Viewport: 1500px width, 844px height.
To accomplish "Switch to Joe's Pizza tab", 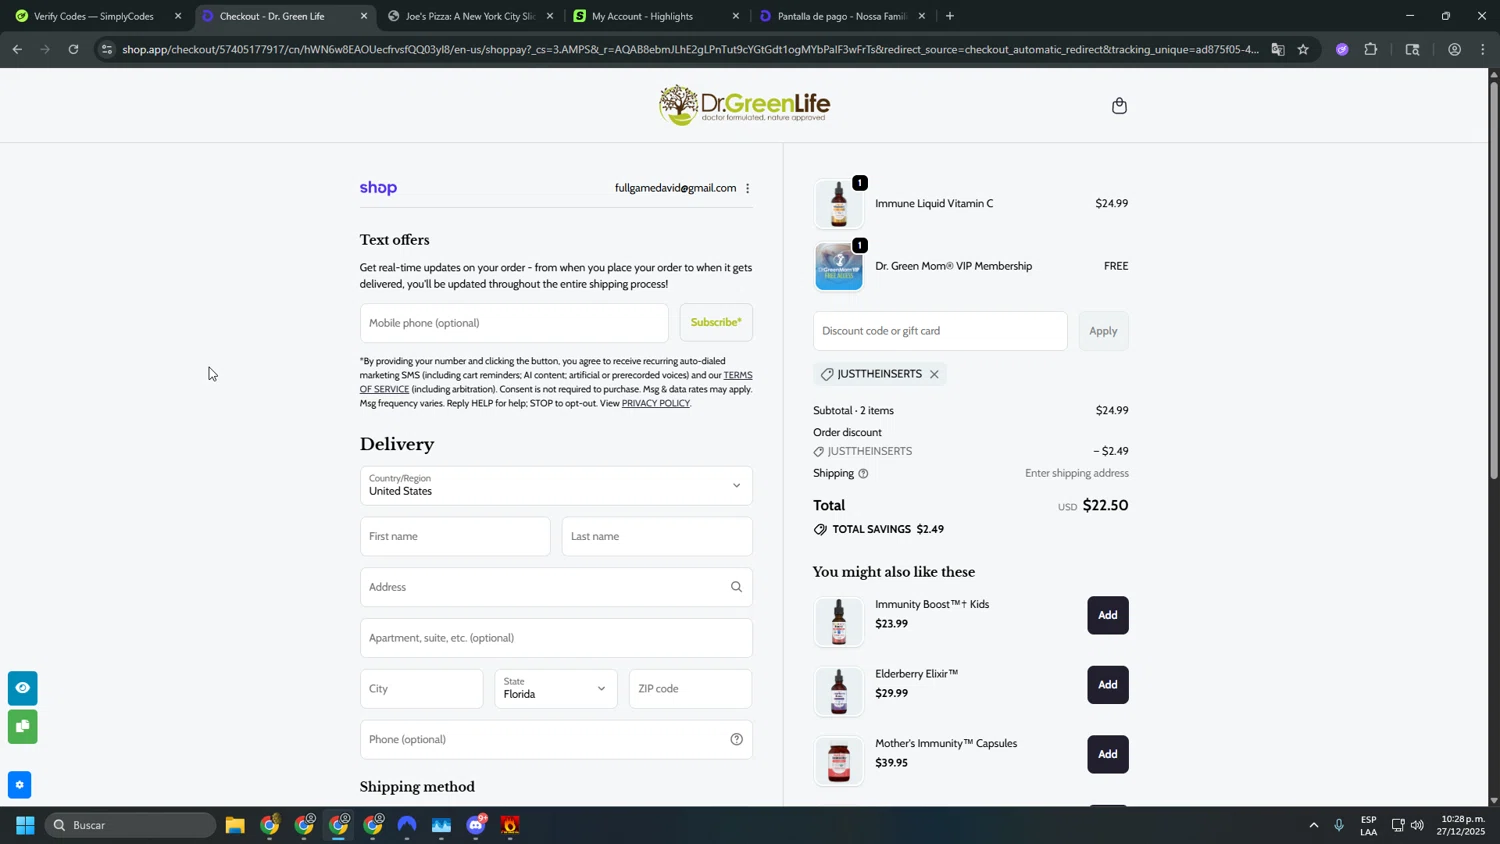I will 470,16.
